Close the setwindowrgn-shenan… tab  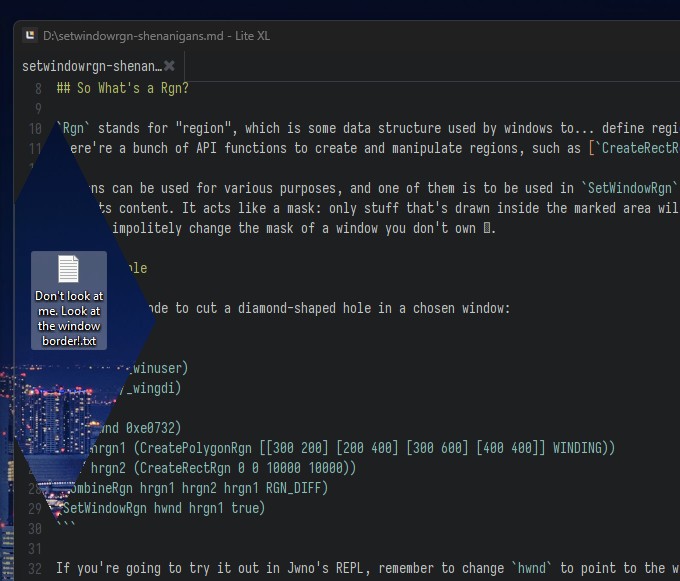(169, 66)
